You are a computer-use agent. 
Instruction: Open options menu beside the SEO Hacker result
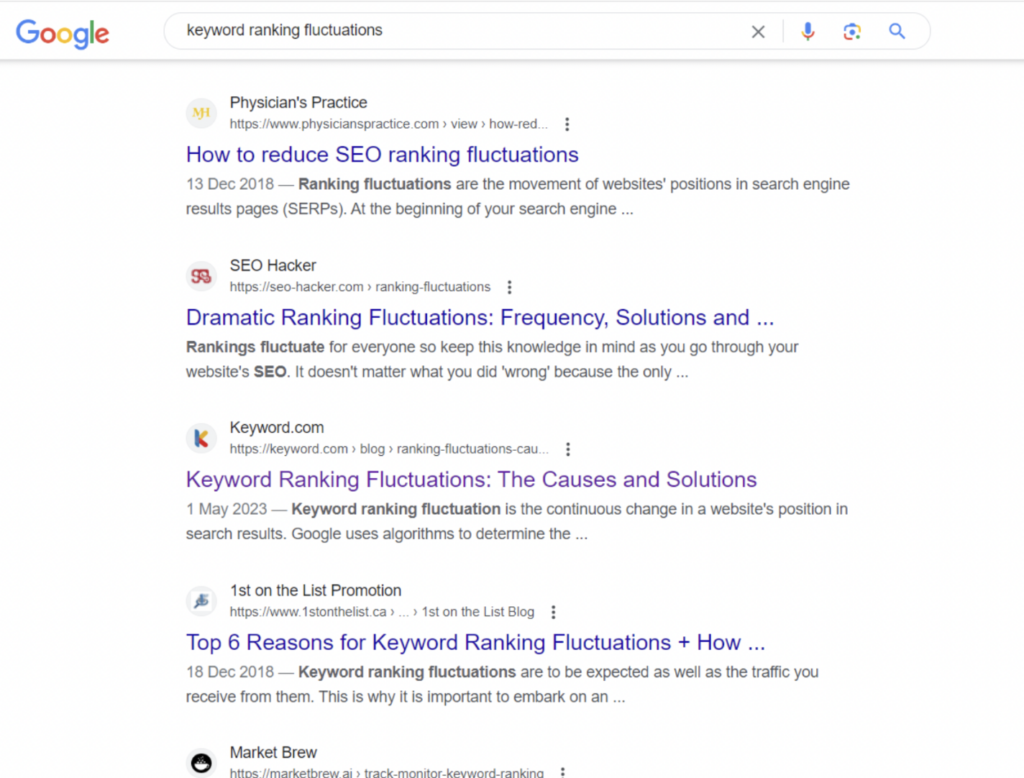(x=510, y=286)
